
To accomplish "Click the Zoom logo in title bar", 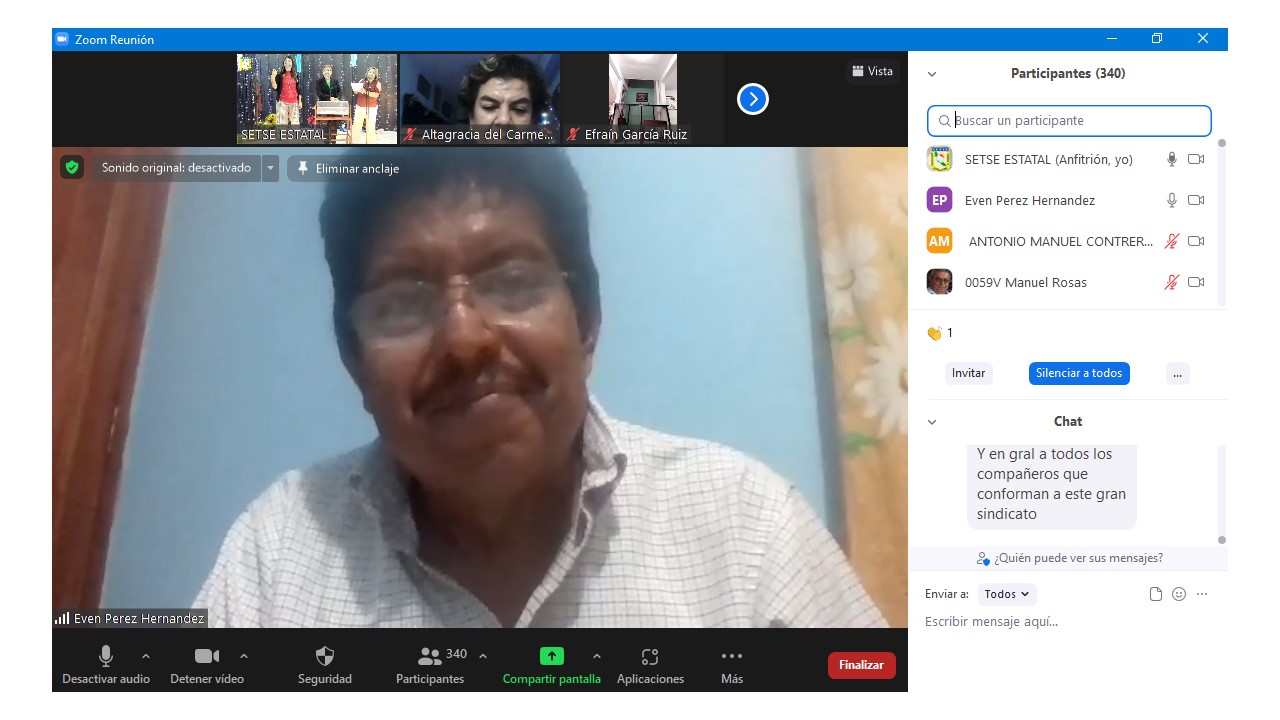I will point(62,39).
